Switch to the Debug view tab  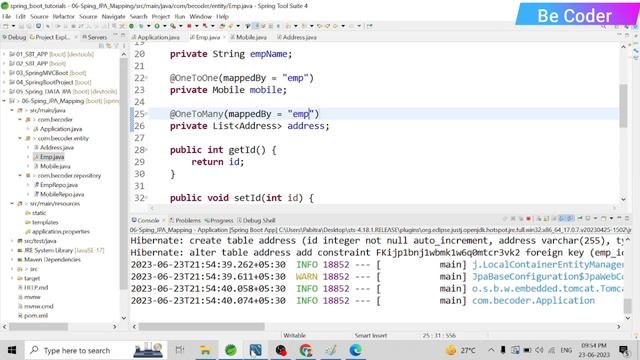(x=17, y=37)
